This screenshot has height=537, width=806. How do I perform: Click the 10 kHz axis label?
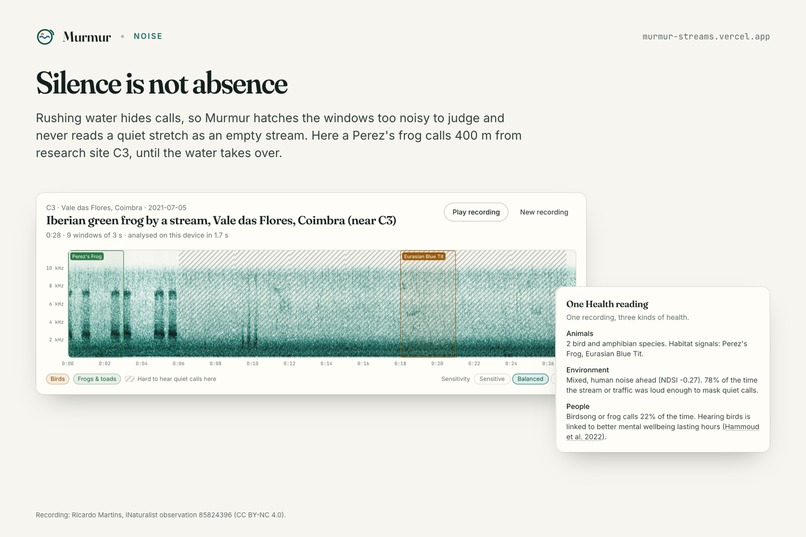click(55, 268)
